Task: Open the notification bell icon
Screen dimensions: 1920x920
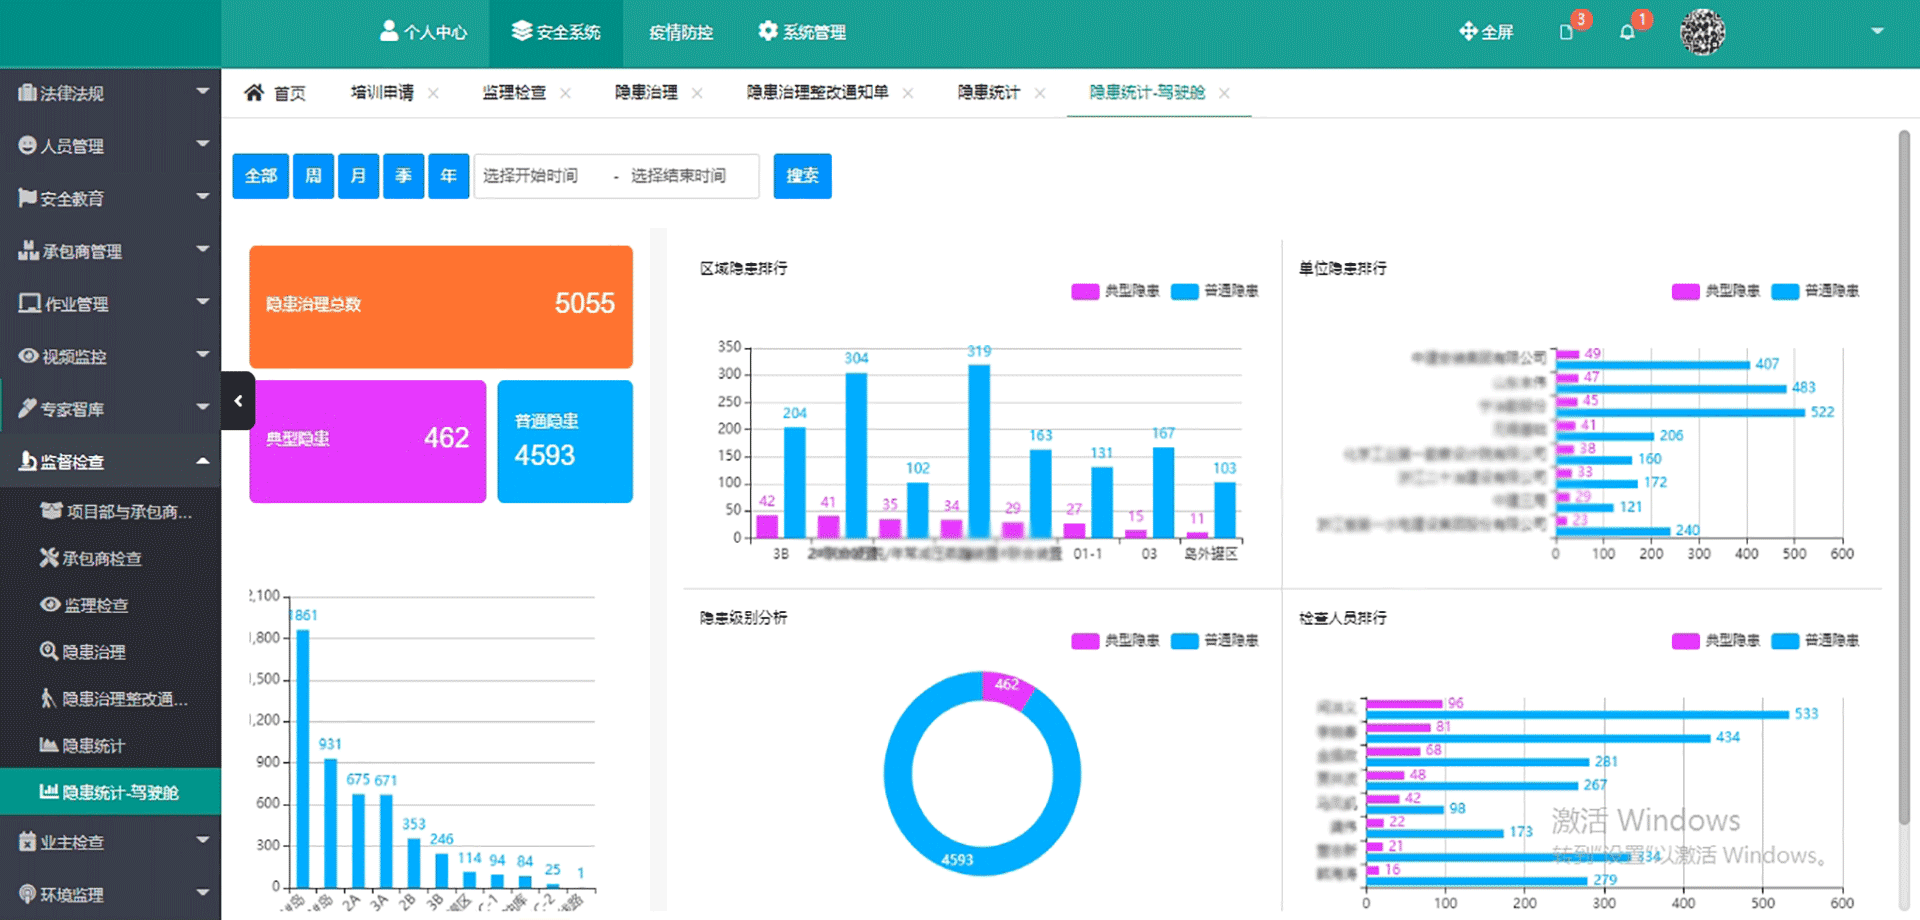Action: pos(1627,32)
